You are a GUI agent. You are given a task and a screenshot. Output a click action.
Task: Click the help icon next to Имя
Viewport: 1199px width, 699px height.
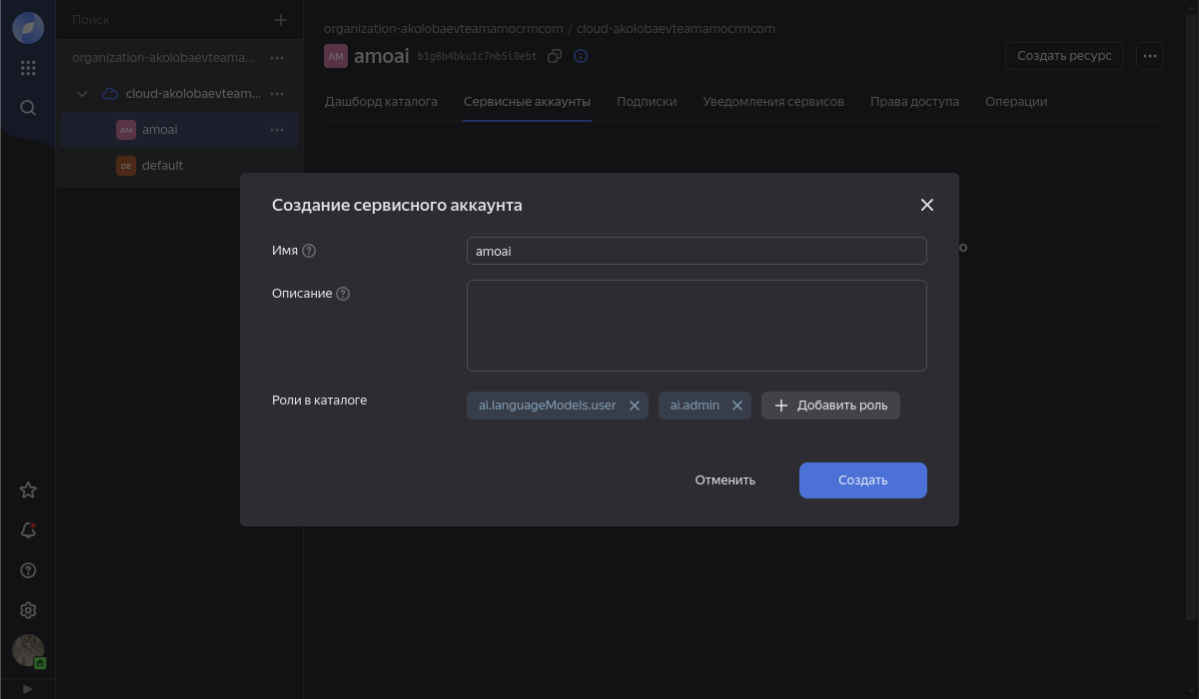coord(309,251)
